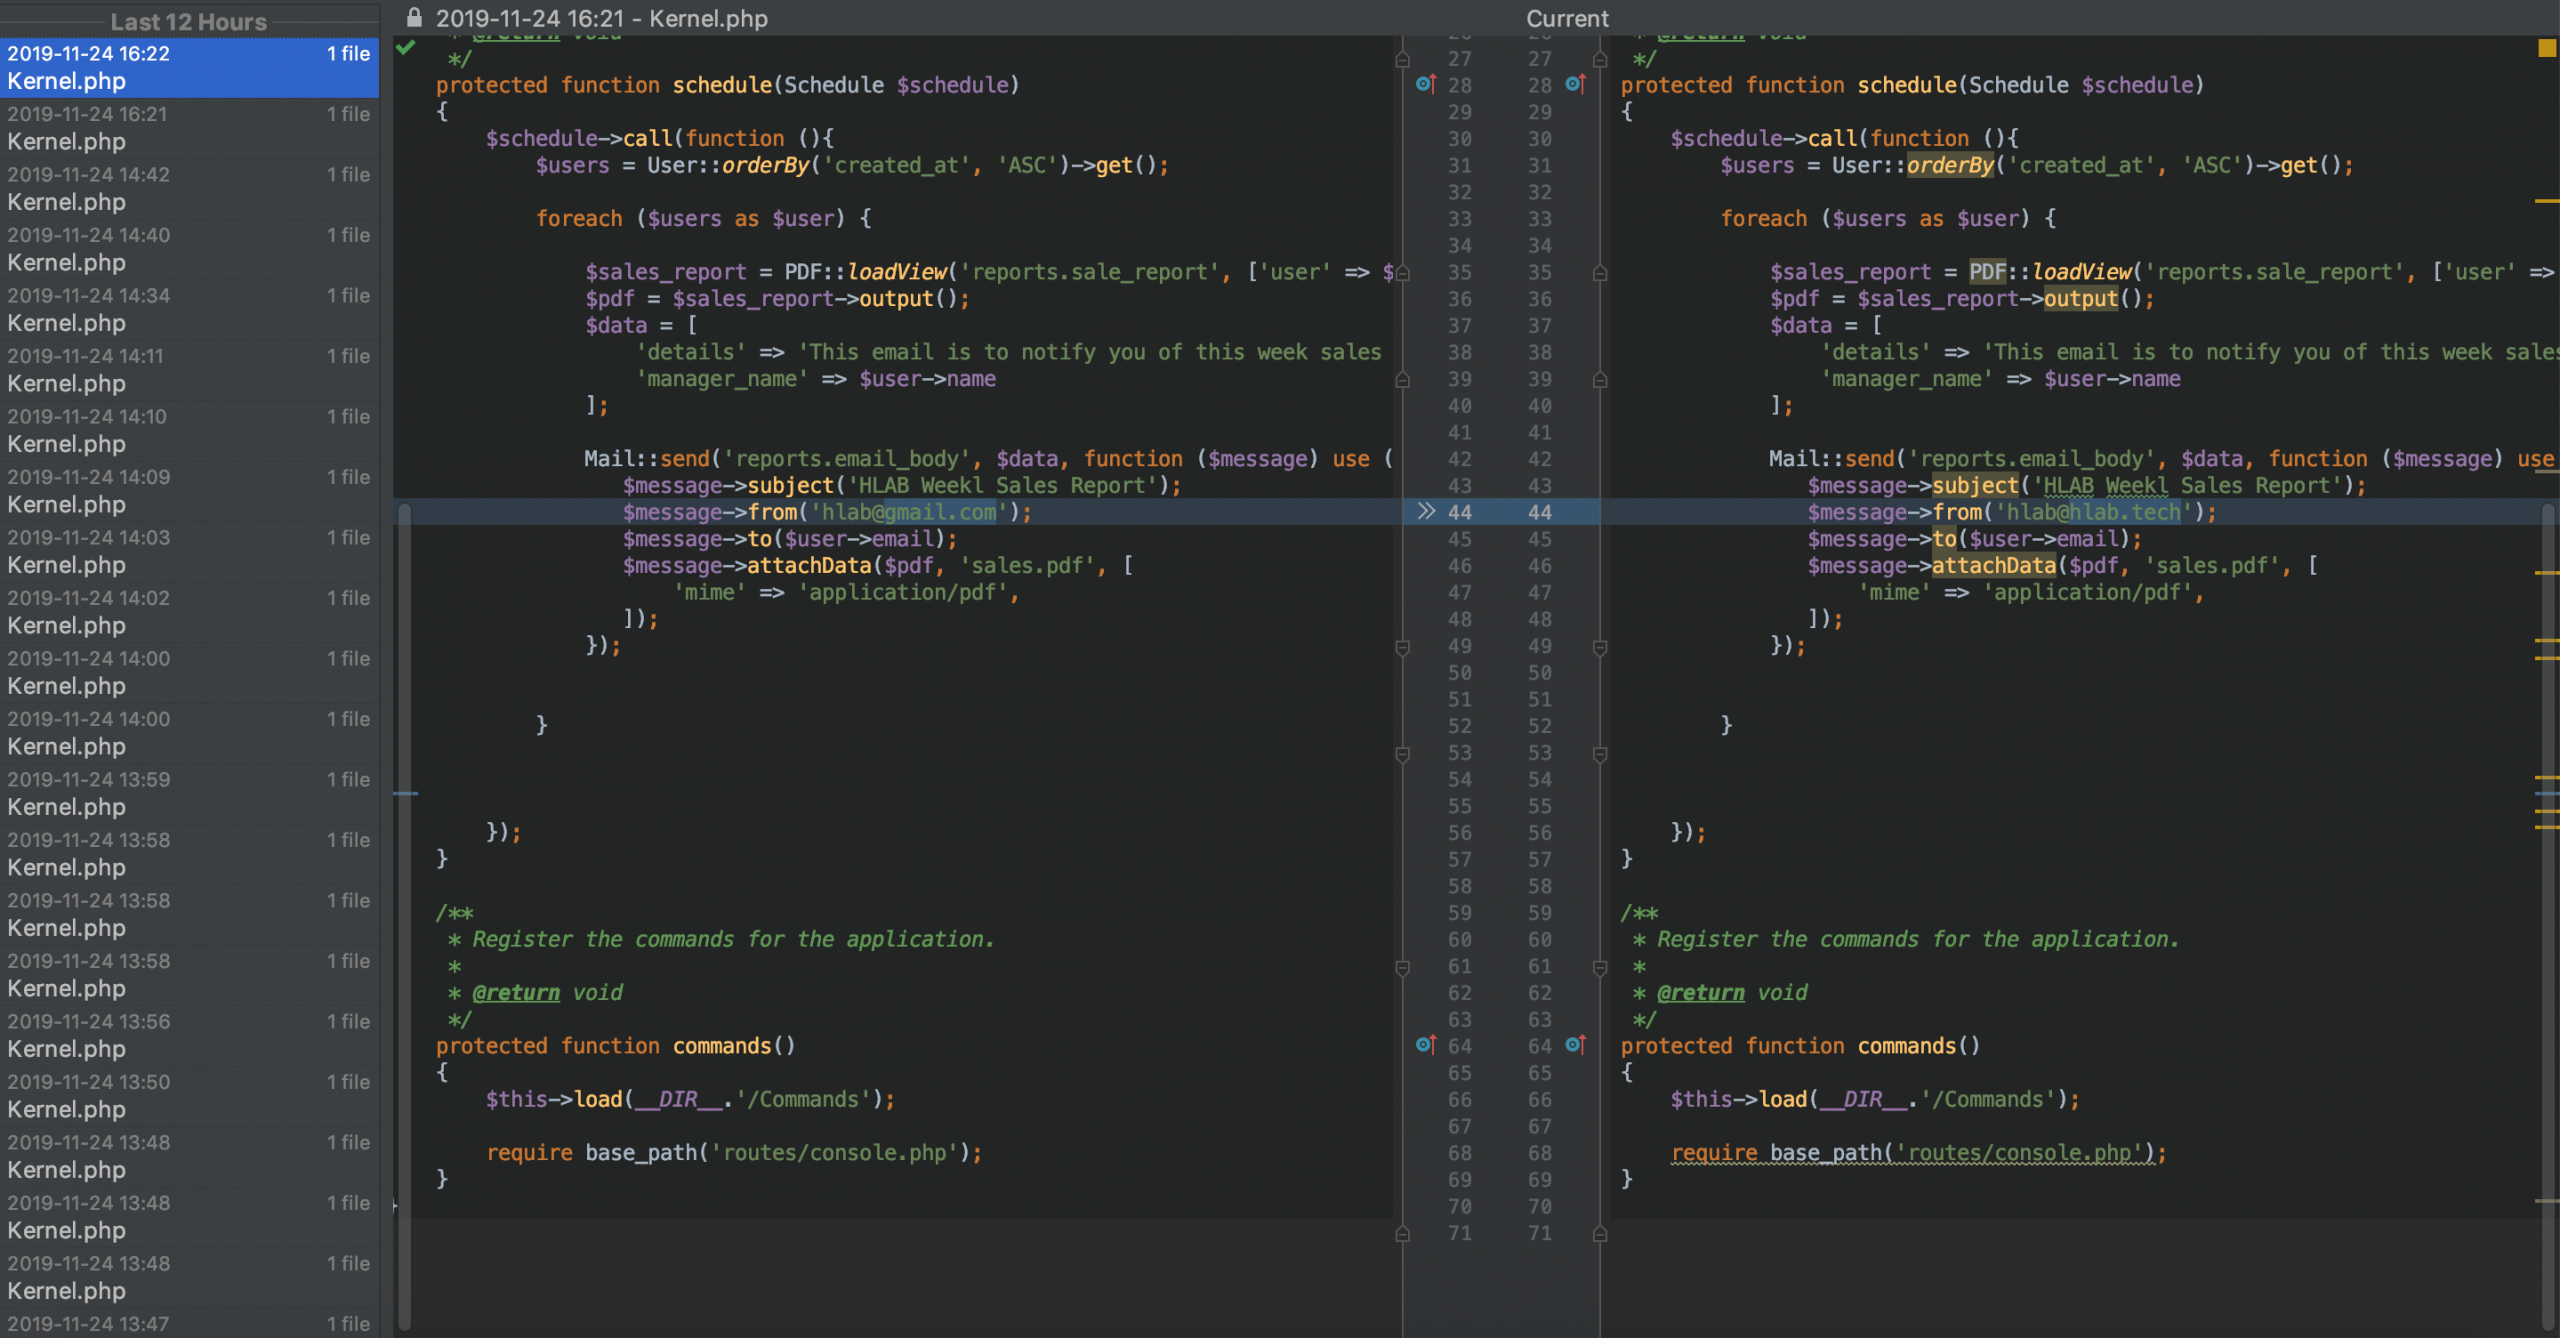
Task: Click 'hlab@hlab.tech' in the Current pane
Action: [2094, 512]
